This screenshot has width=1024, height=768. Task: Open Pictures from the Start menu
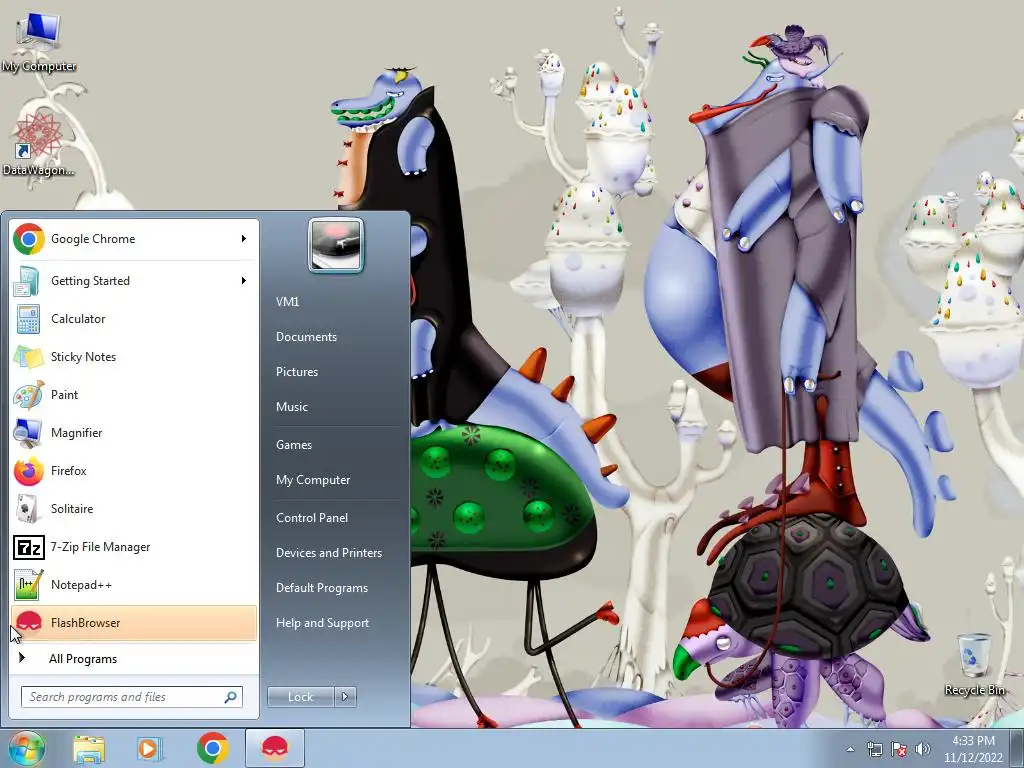point(297,372)
